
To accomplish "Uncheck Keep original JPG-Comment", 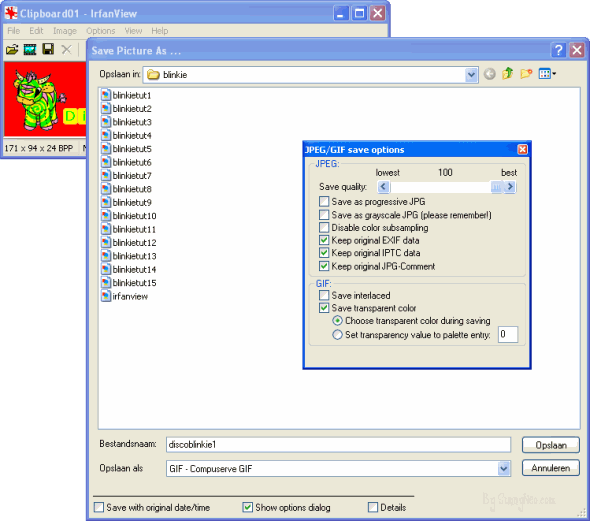I will pyautogui.click(x=324, y=266).
